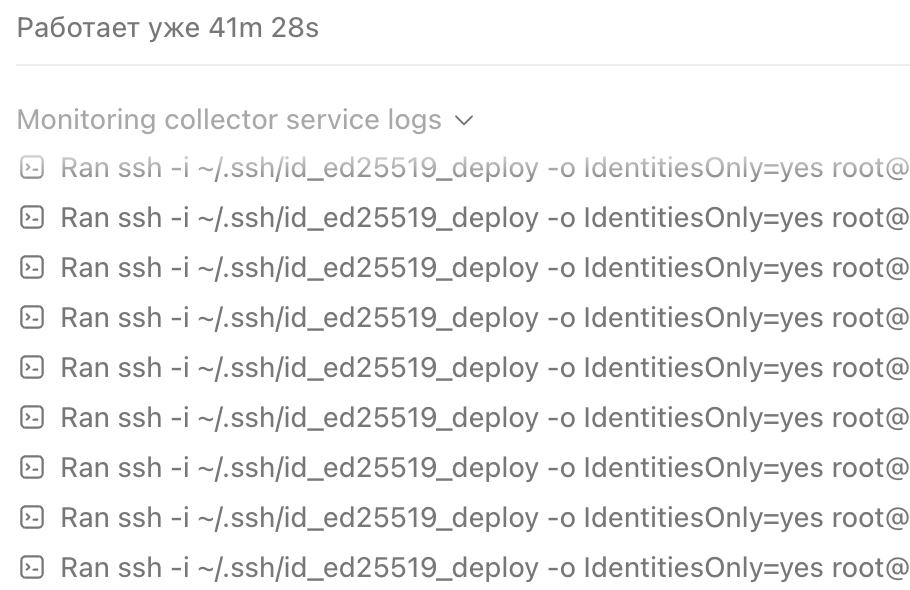Click the terminal icon of the sixth ssh command
910x590 pixels.
pos(32,417)
